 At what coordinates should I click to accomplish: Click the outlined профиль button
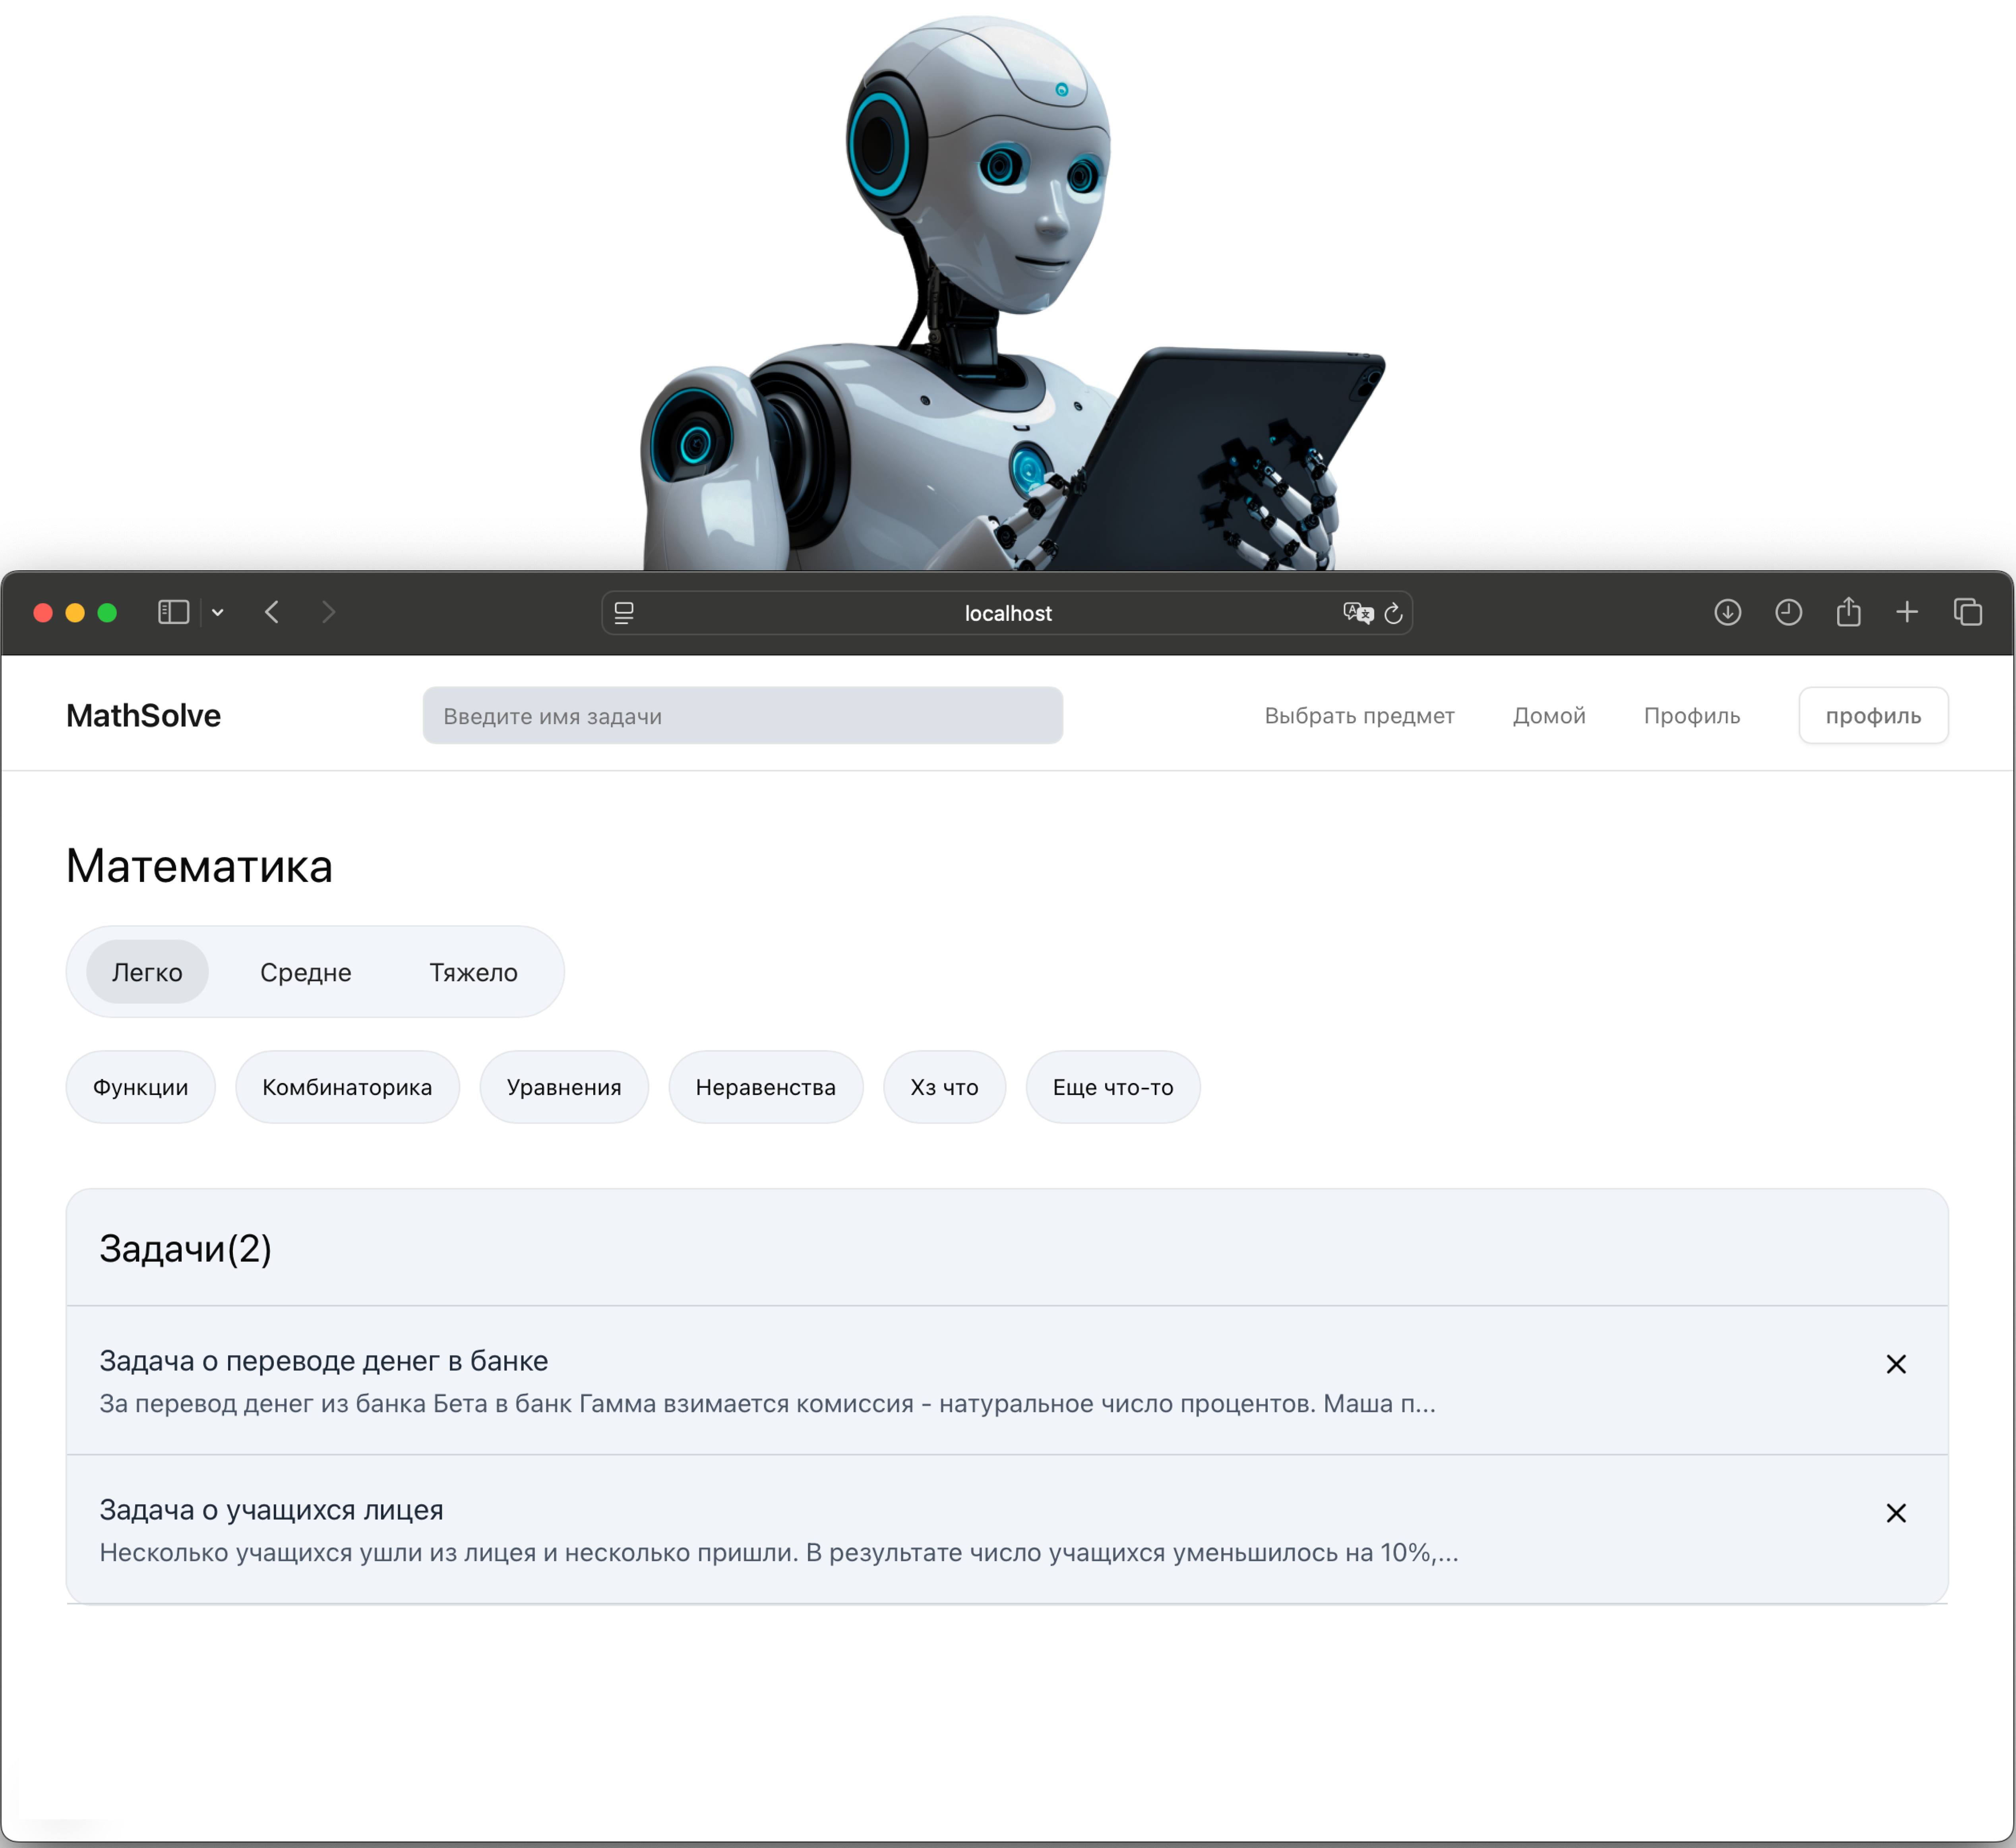1873,716
